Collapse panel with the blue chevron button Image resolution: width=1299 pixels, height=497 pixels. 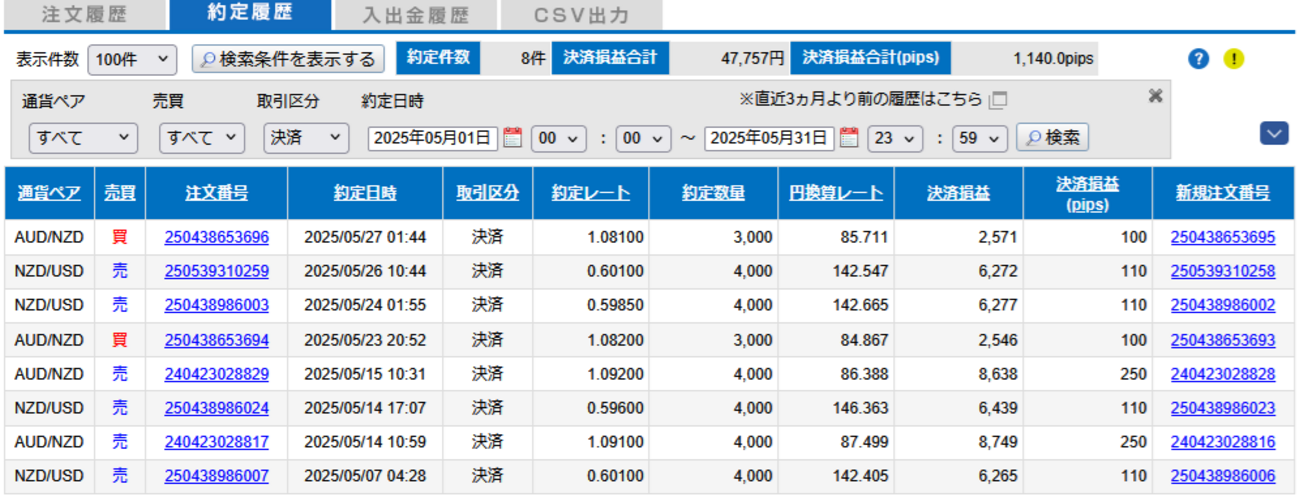[1274, 133]
